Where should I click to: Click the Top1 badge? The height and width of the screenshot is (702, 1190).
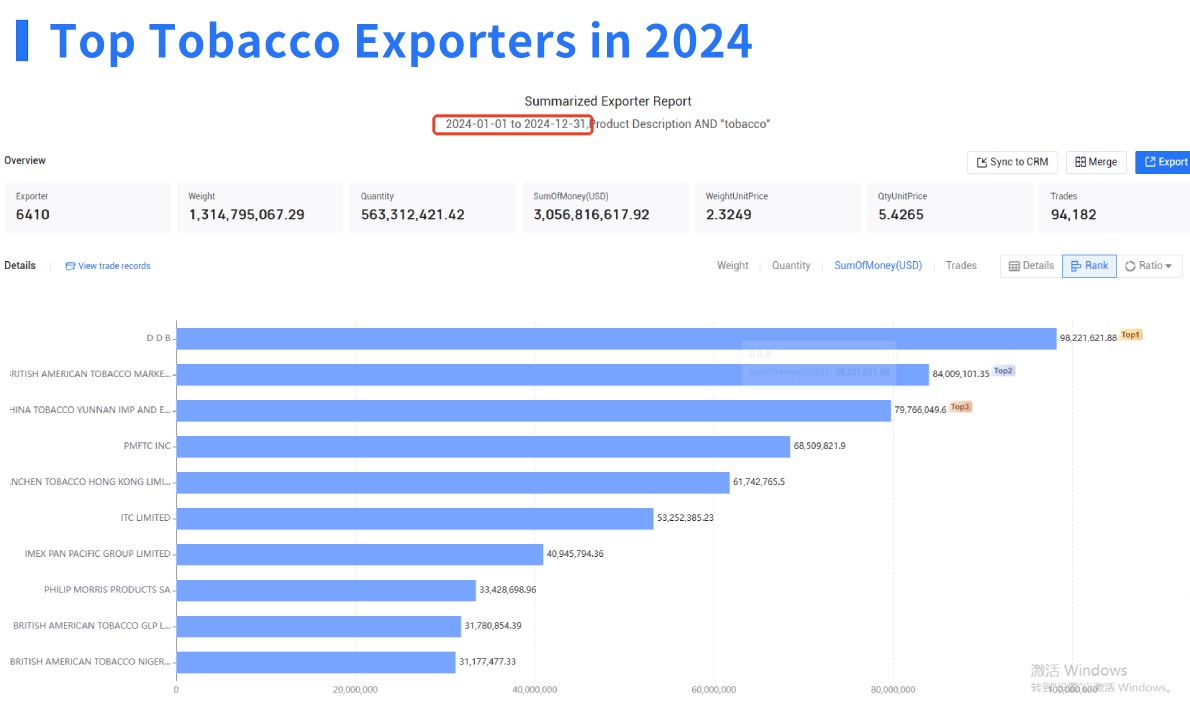(1131, 335)
